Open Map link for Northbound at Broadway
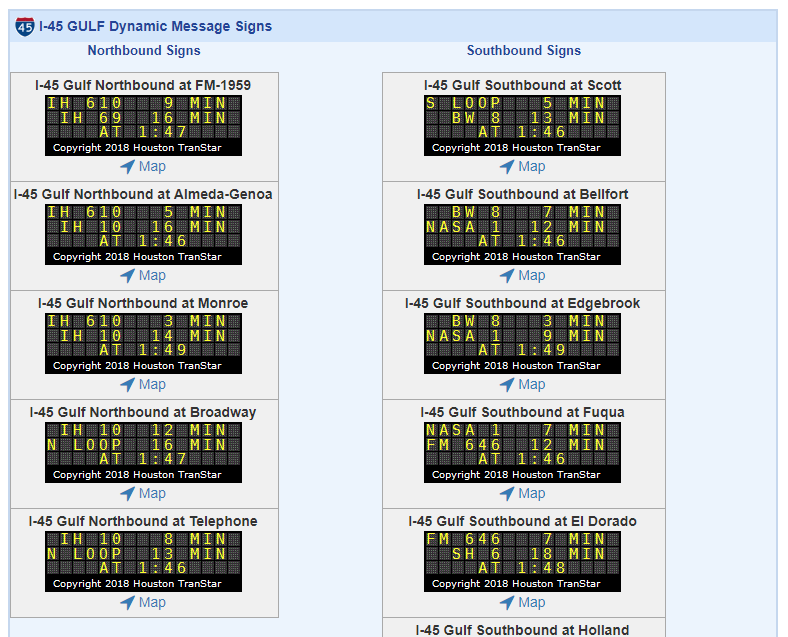 tap(152, 493)
